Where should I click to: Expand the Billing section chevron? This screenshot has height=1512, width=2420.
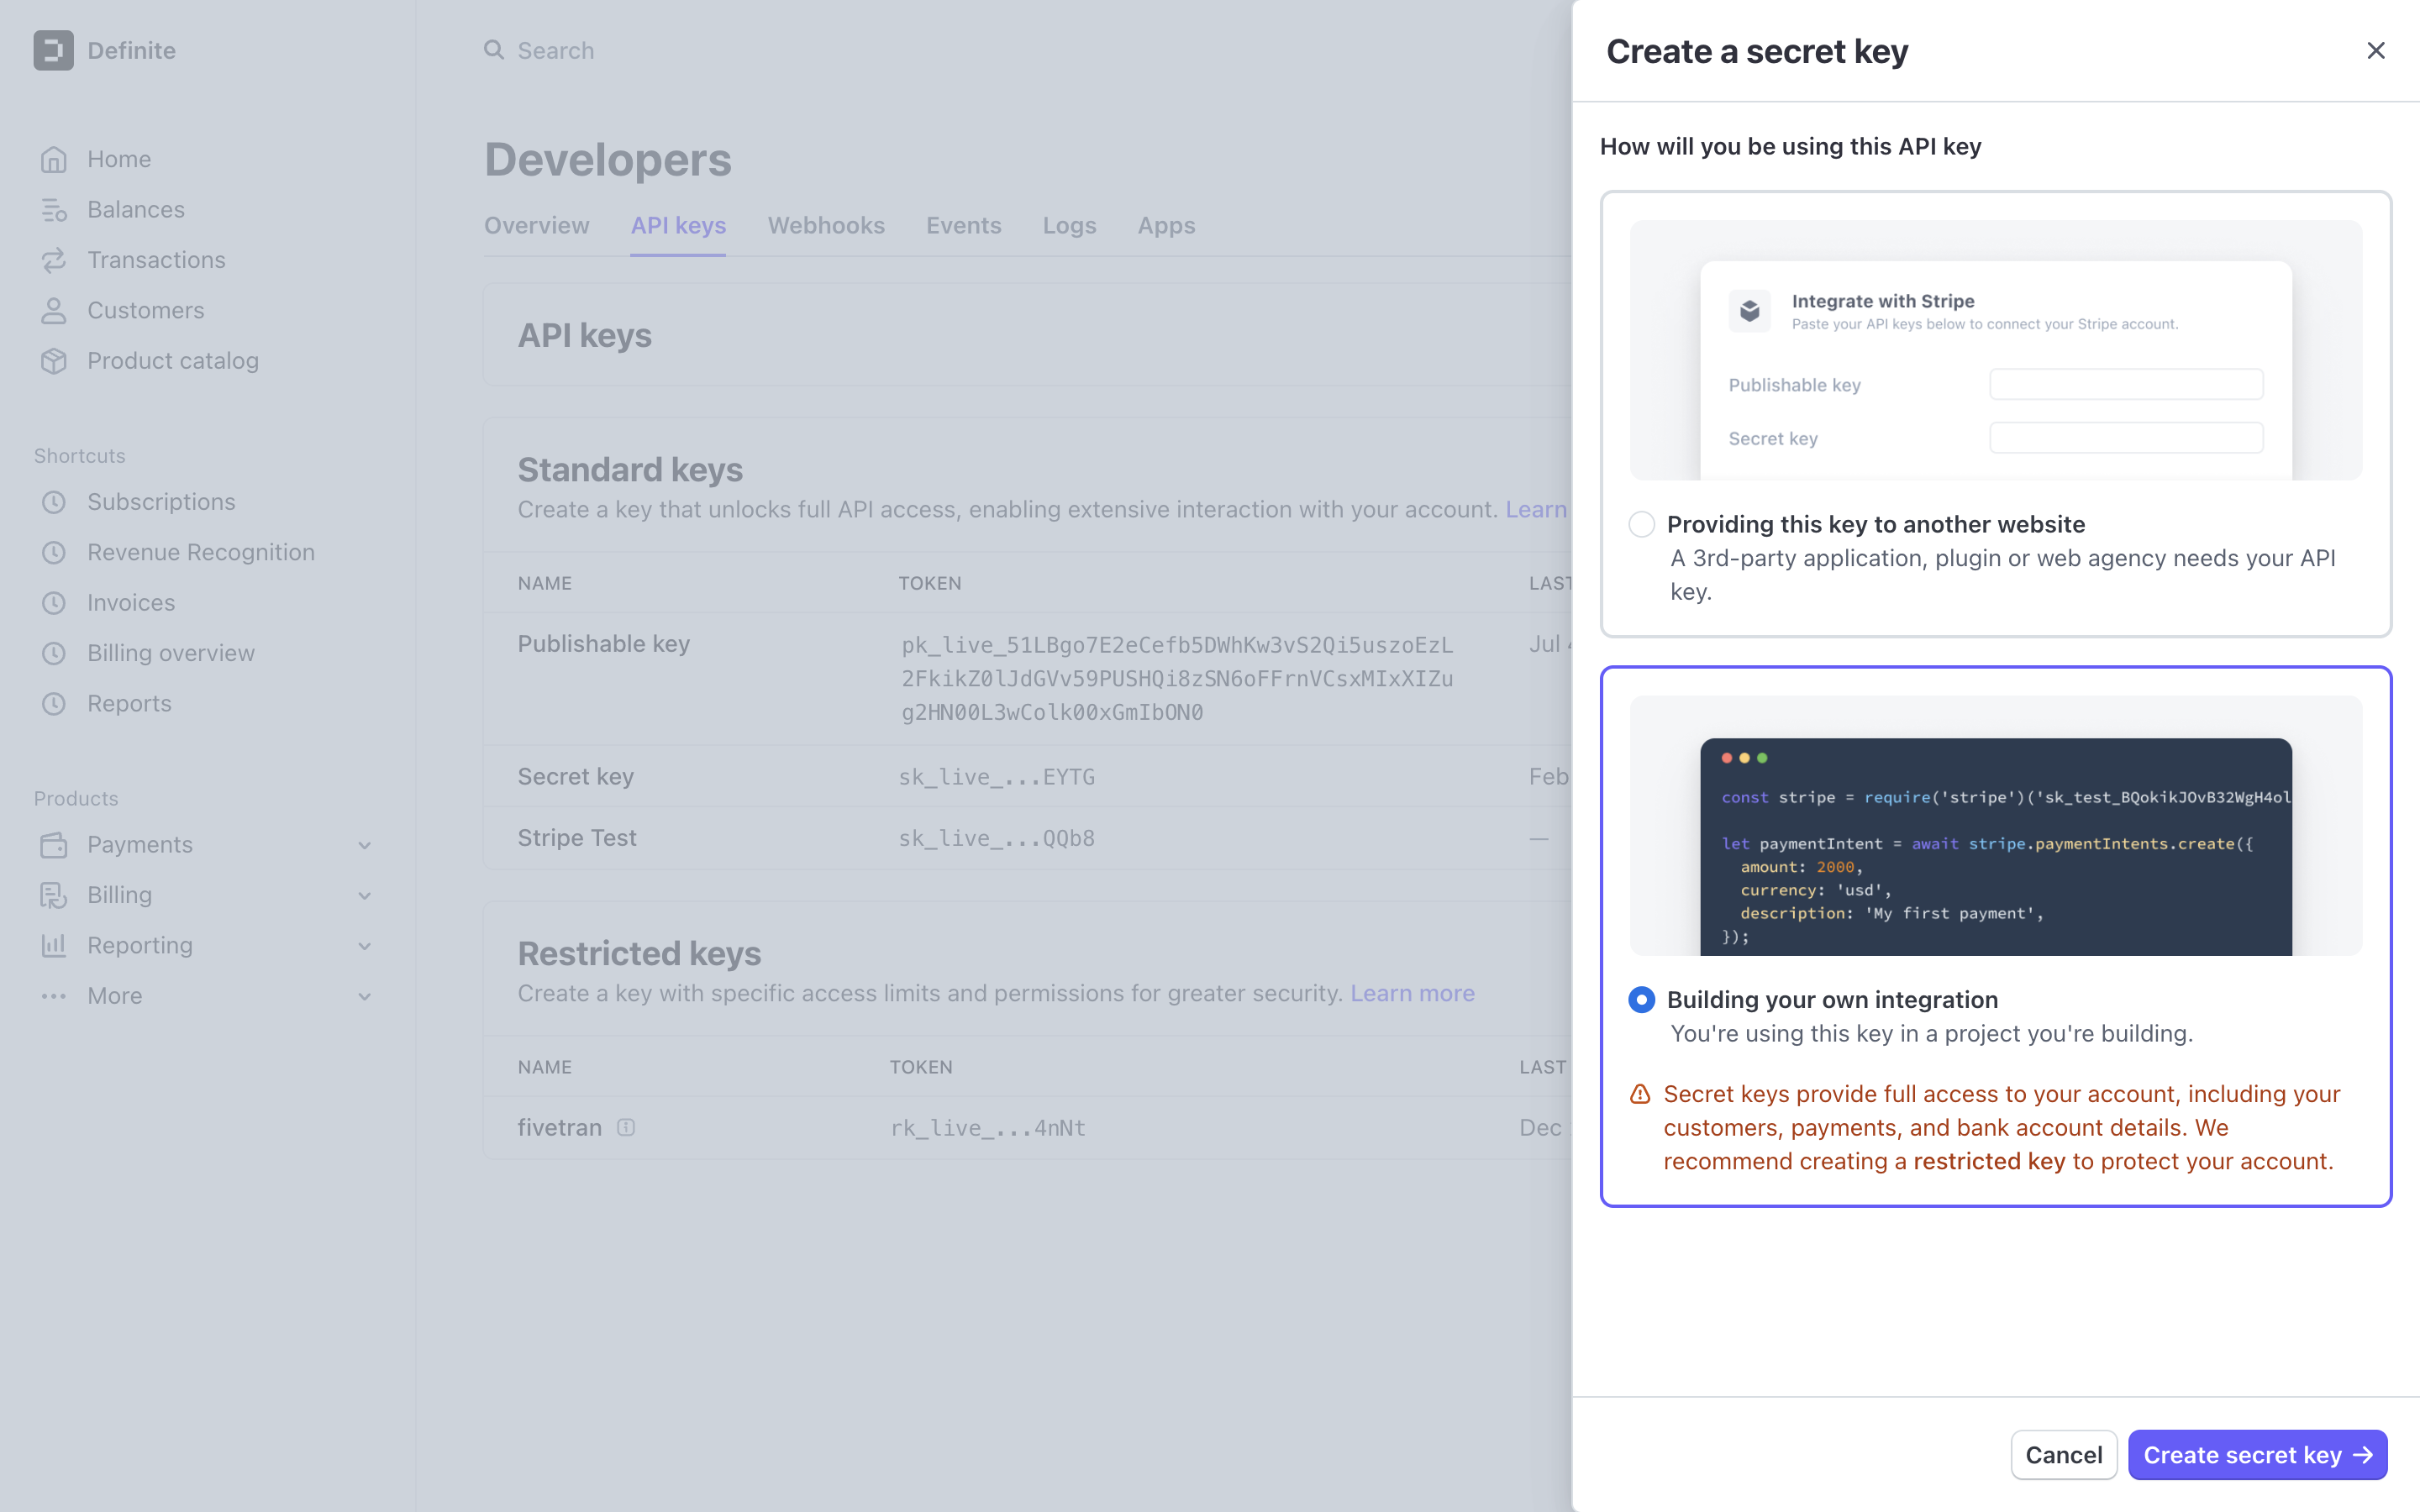(x=364, y=896)
